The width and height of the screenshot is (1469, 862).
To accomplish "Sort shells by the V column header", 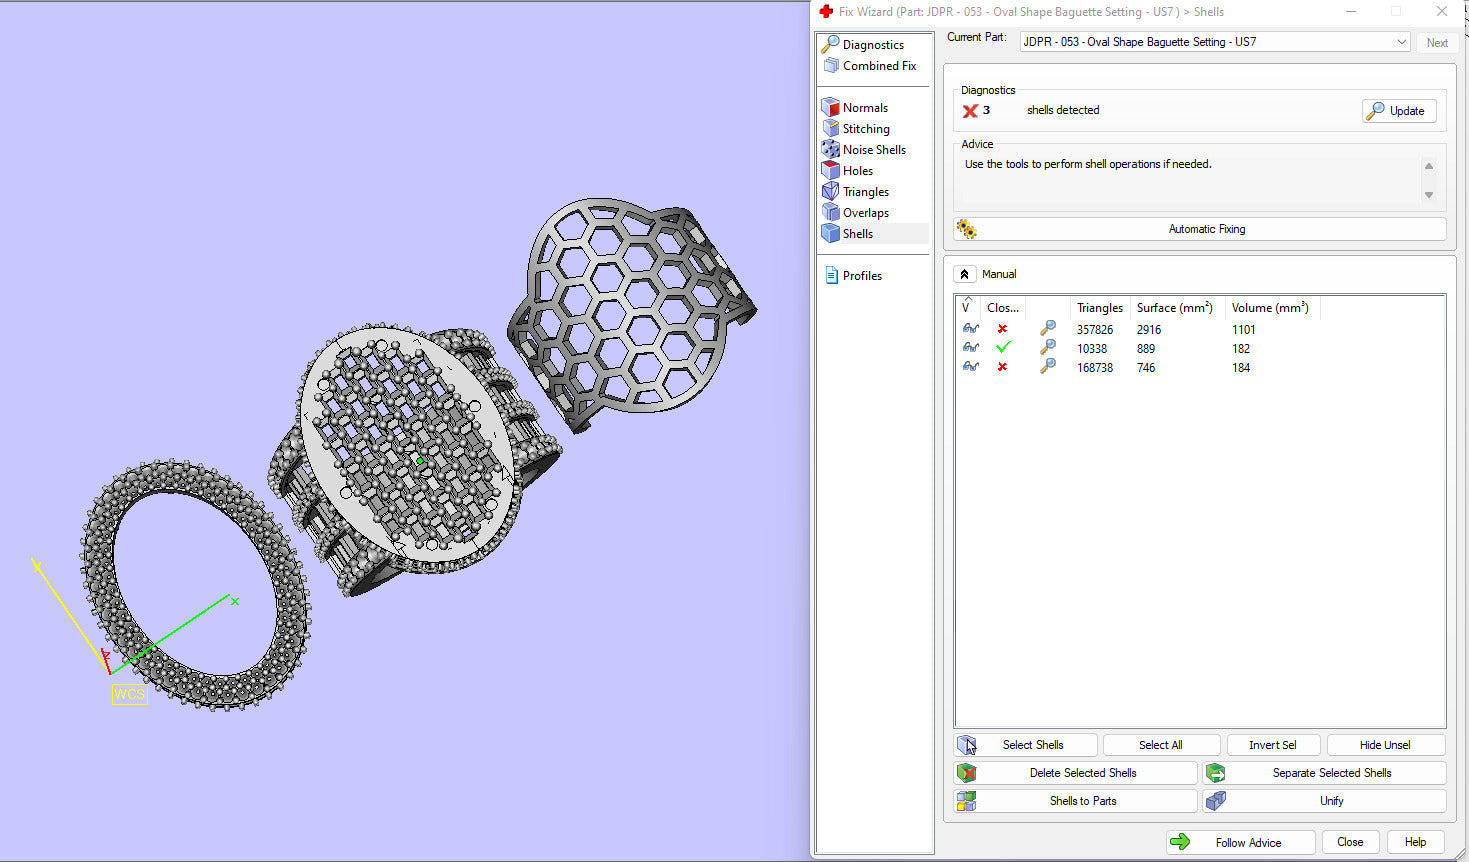I will pyautogui.click(x=967, y=307).
